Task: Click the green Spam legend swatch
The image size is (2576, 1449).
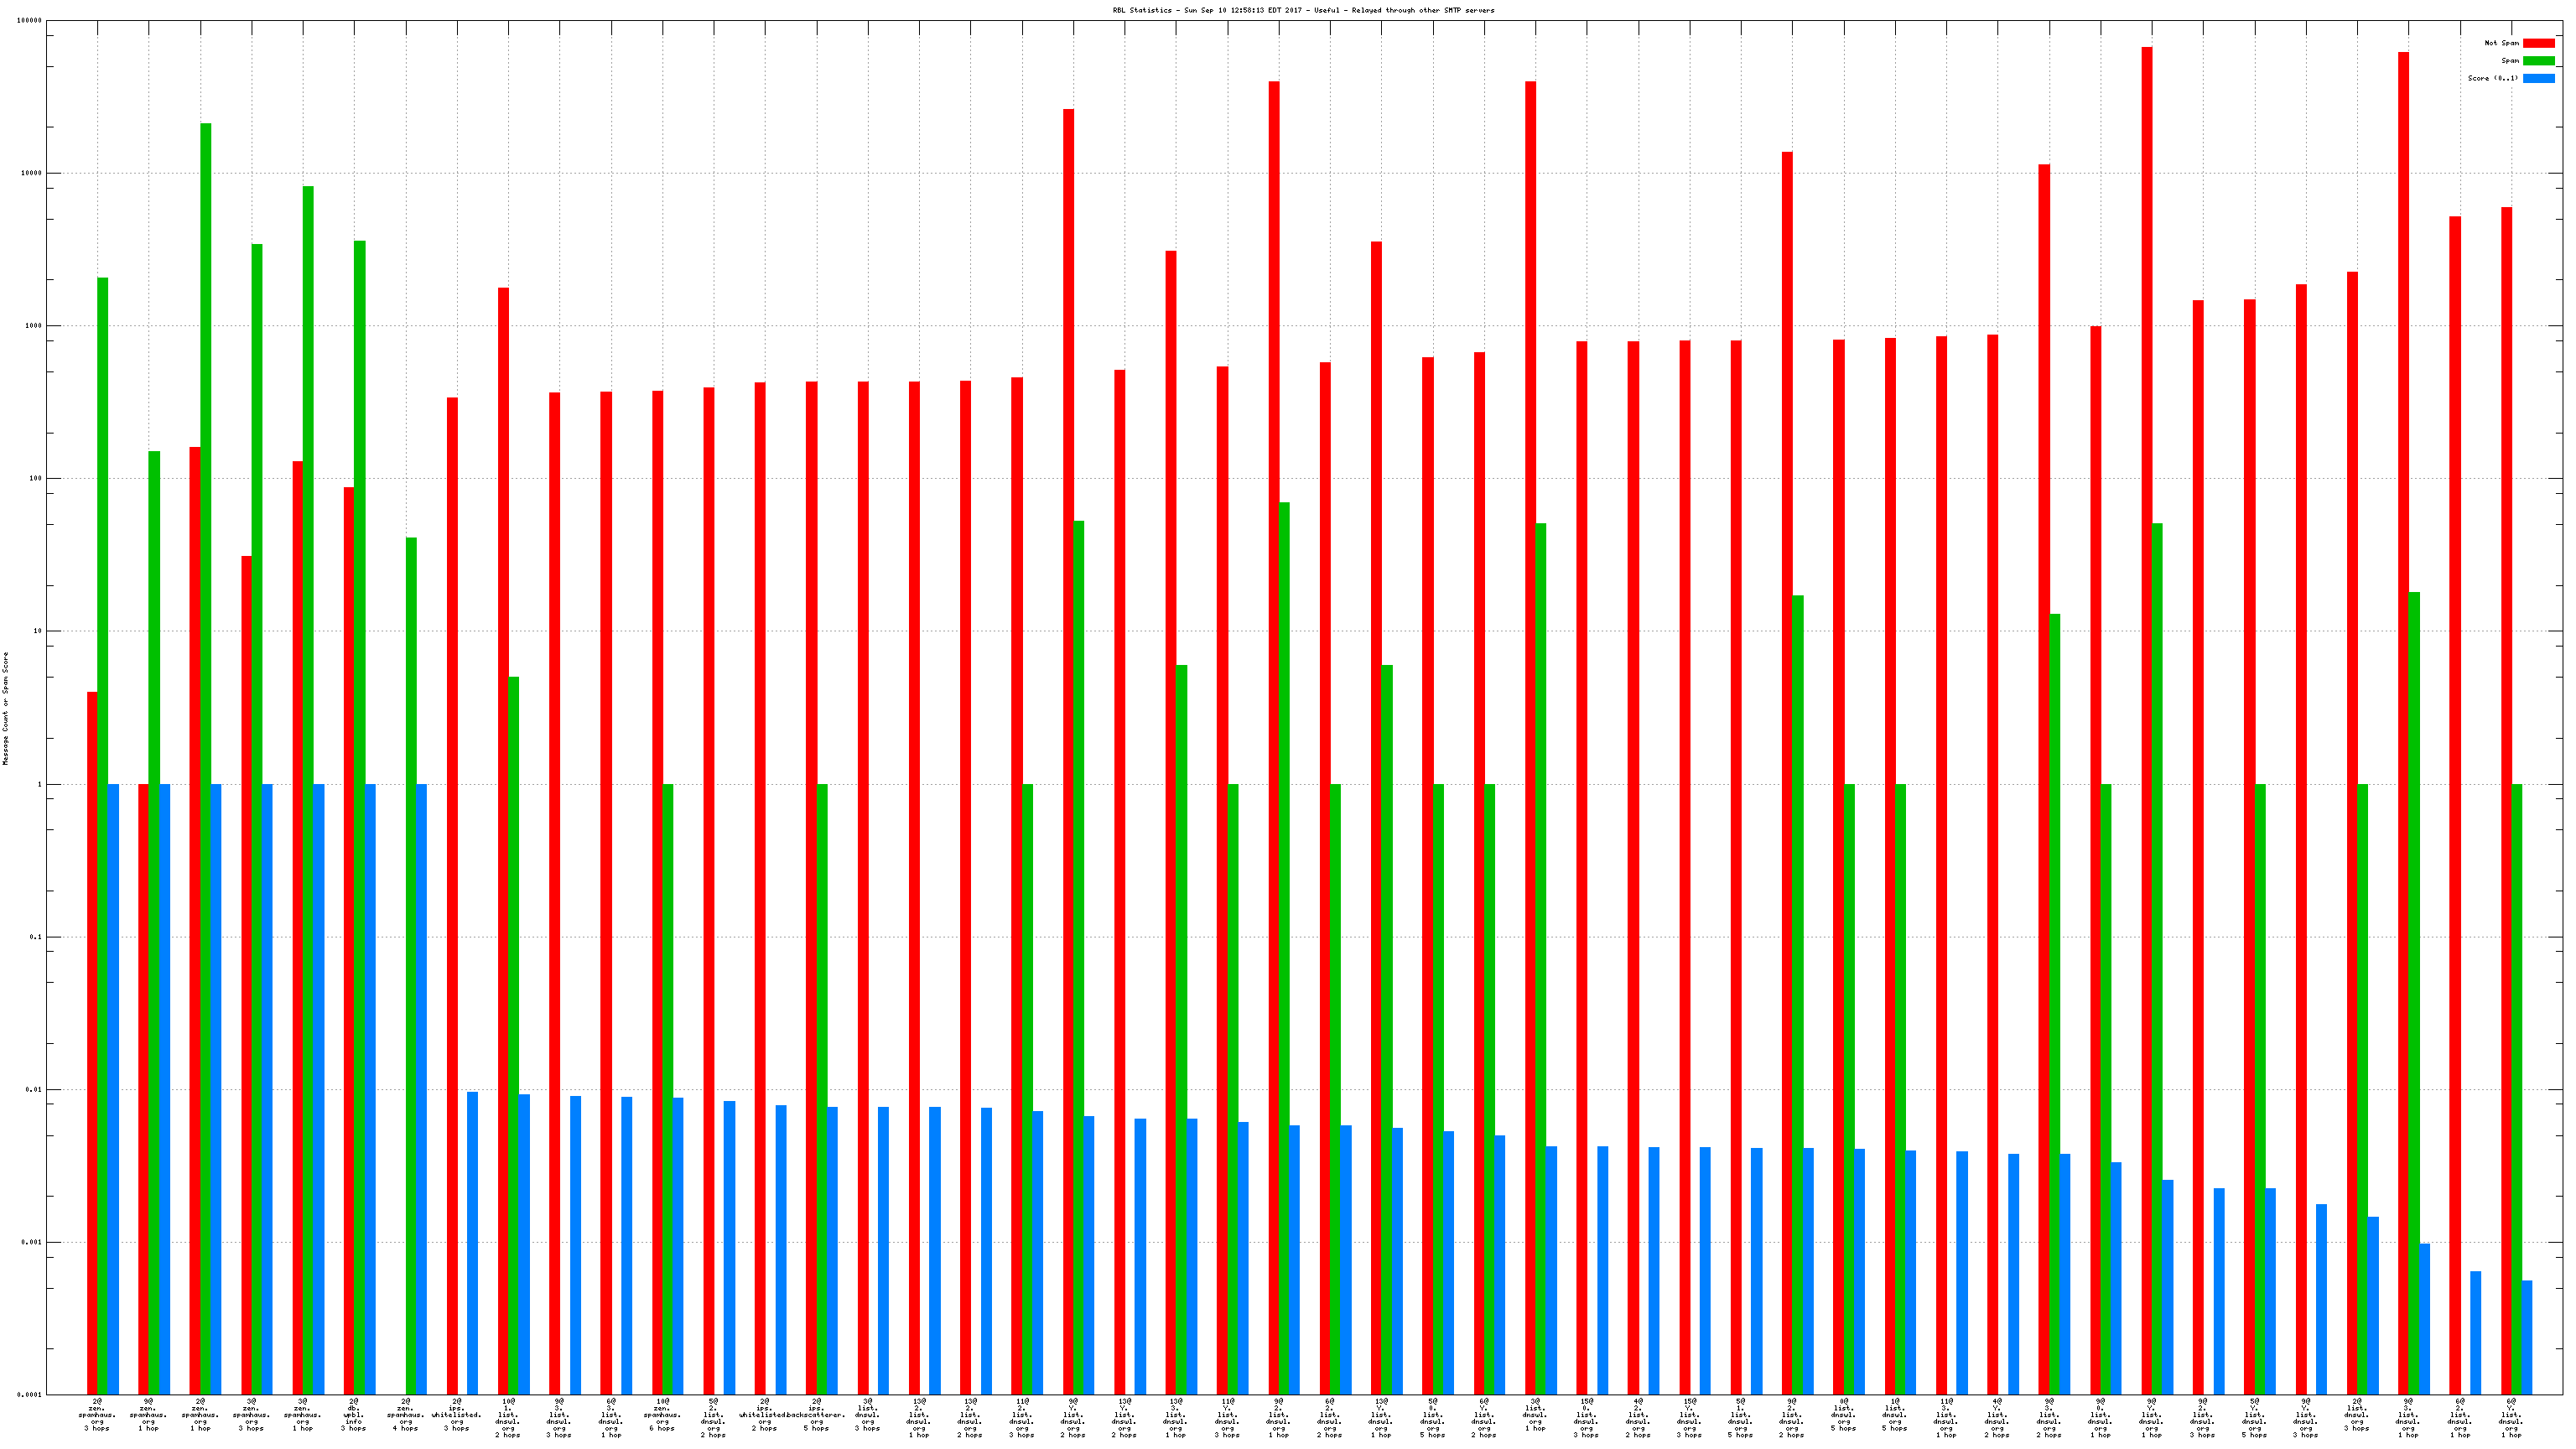Action: pos(2538,61)
